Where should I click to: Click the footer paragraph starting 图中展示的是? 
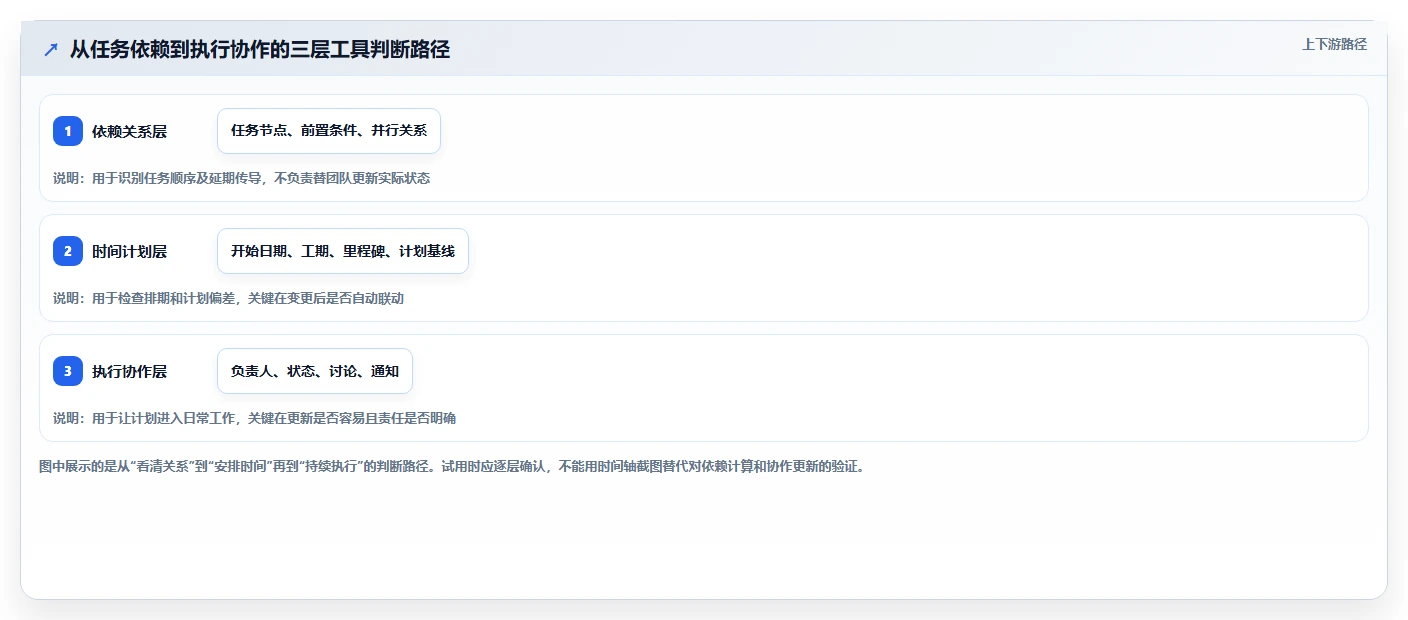tap(451, 466)
